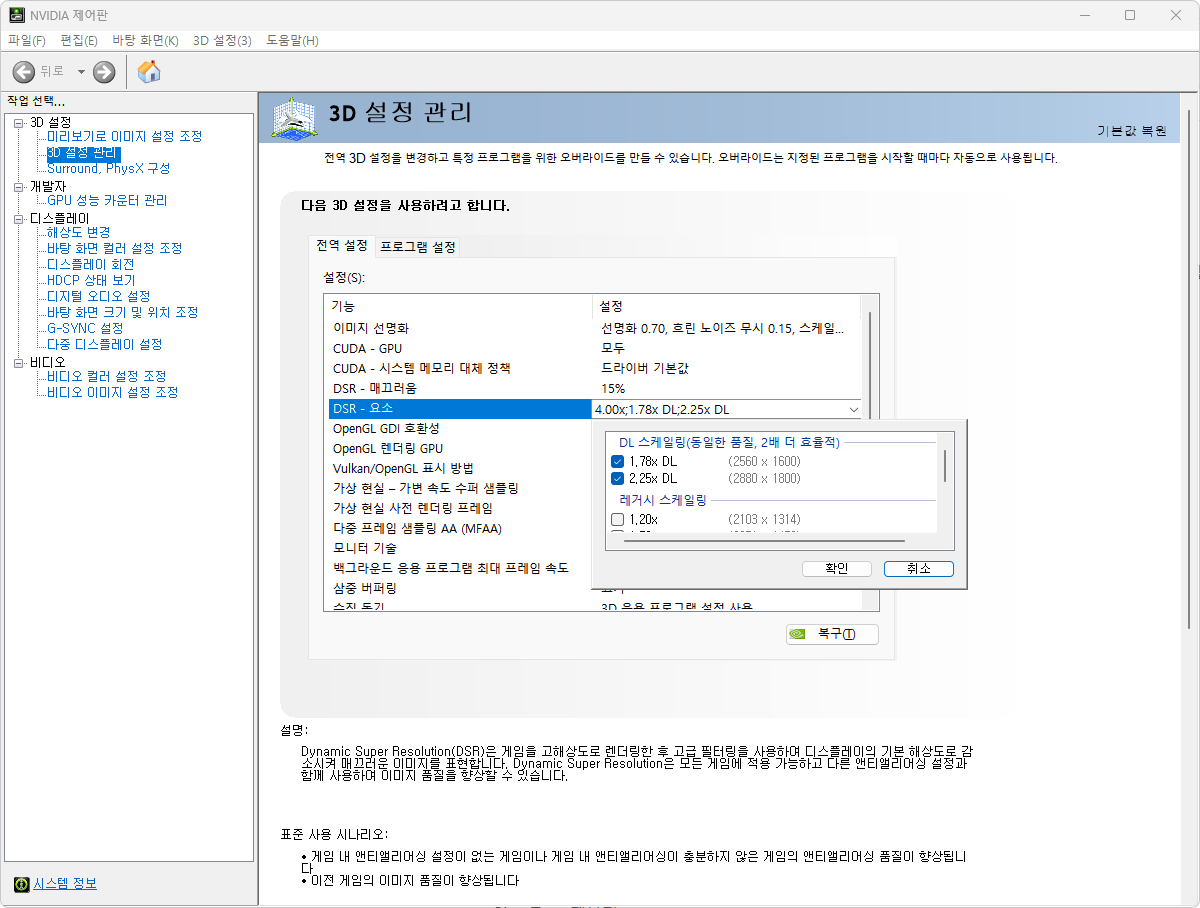Switch to the 전역 설정 tab
Image resolution: width=1200 pixels, height=908 pixels.
coord(342,245)
